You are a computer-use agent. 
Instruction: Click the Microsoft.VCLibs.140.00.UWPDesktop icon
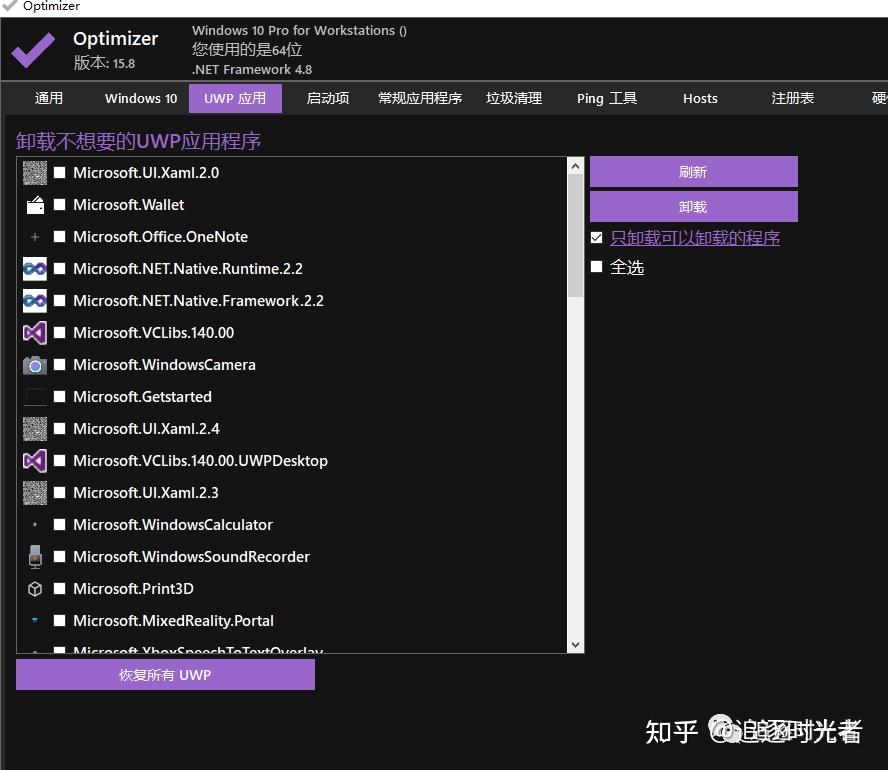click(35, 461)
